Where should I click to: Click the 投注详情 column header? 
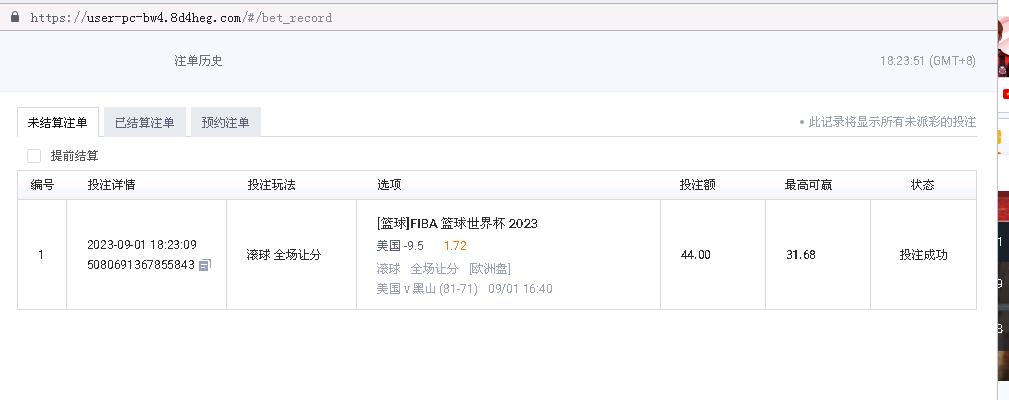point(111,185)
